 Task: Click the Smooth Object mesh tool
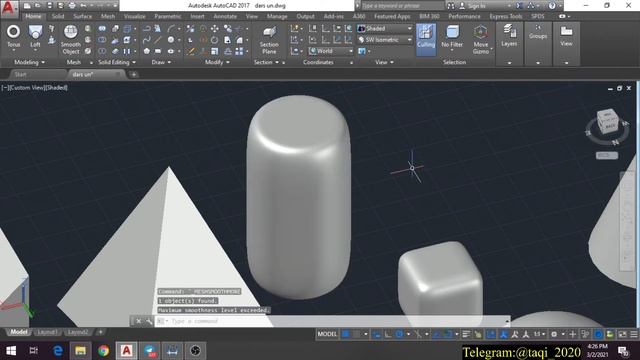click(x=71, y=40)
